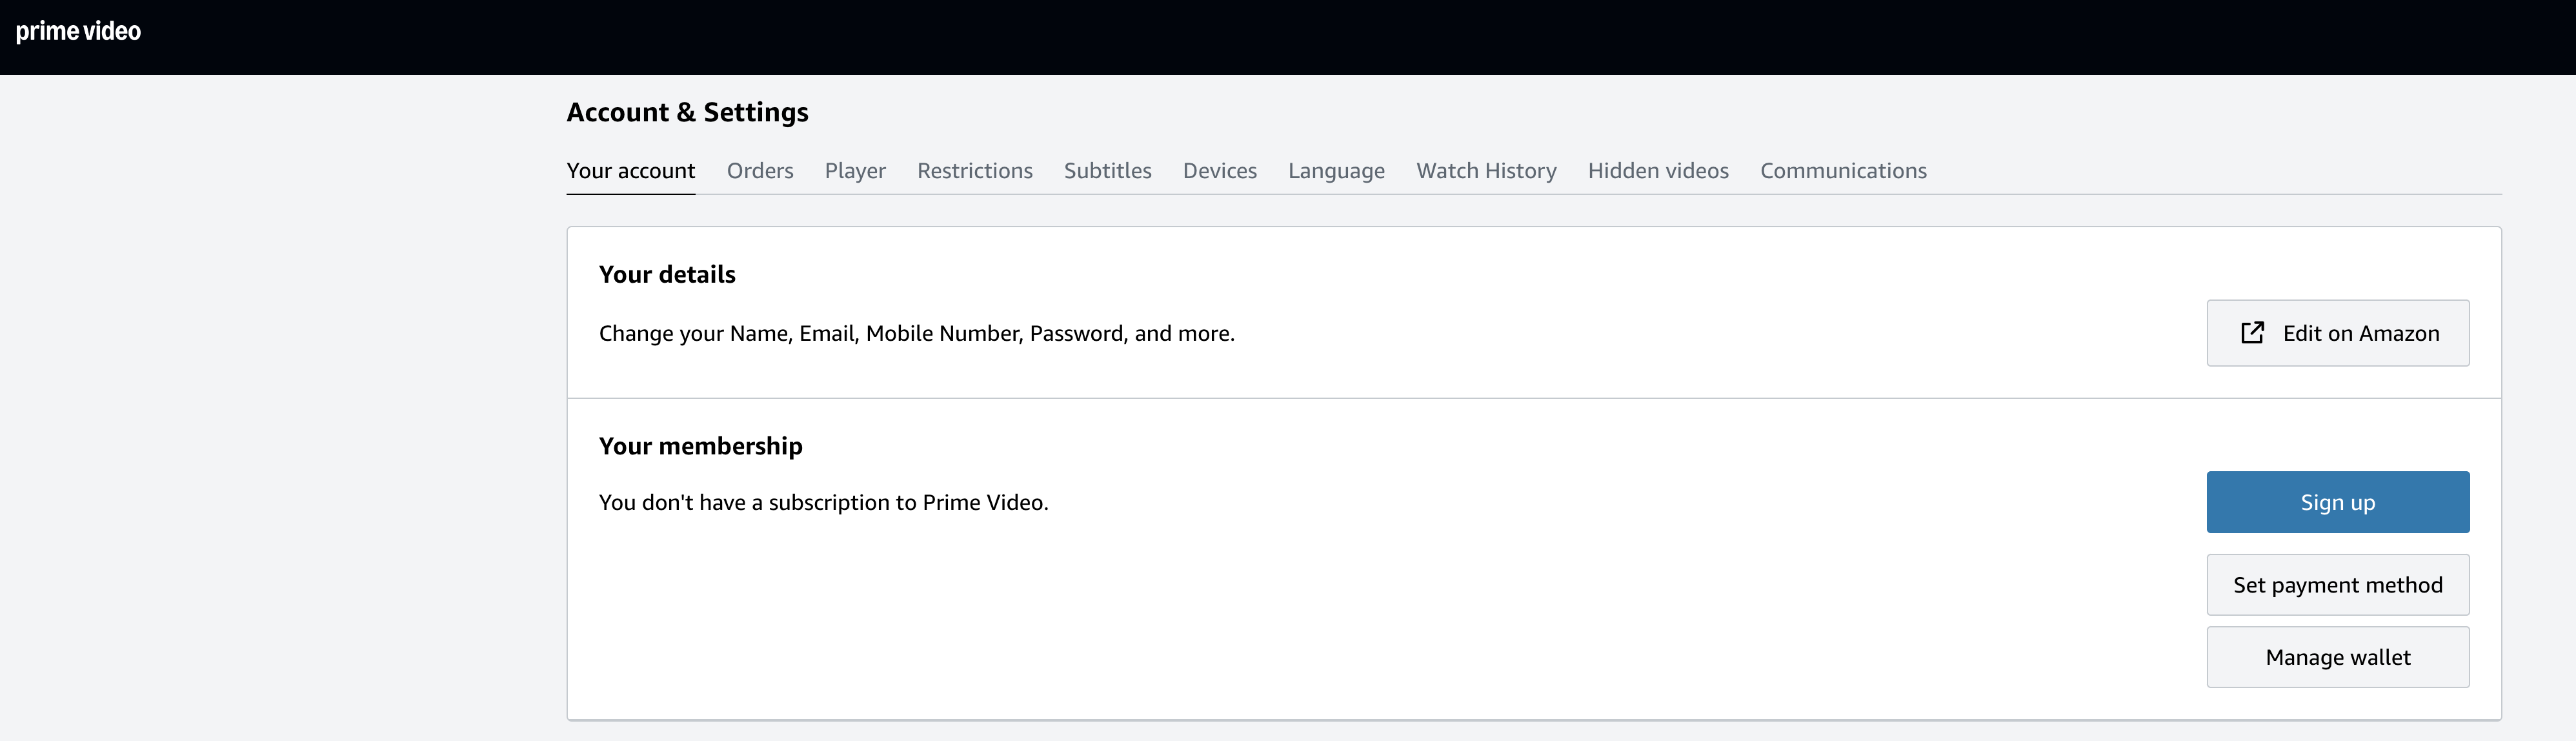The height and width of the screenshot is (741, 2576).
Task: Navigate to the Communications tab
Action: coord(1842,171)
